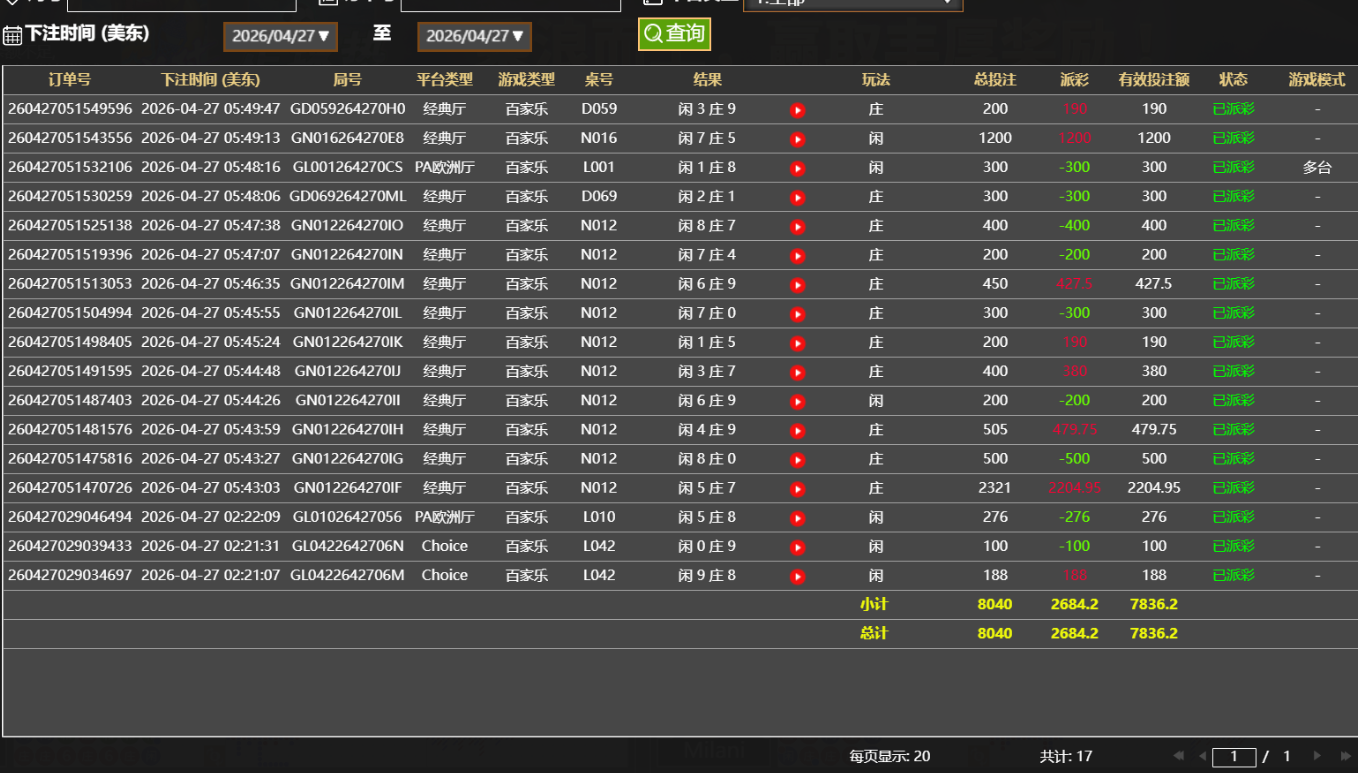This screenshot has height=773, width=1358.
Task: Play video replay for order 260427029039433
Action: tap(797, 547)
